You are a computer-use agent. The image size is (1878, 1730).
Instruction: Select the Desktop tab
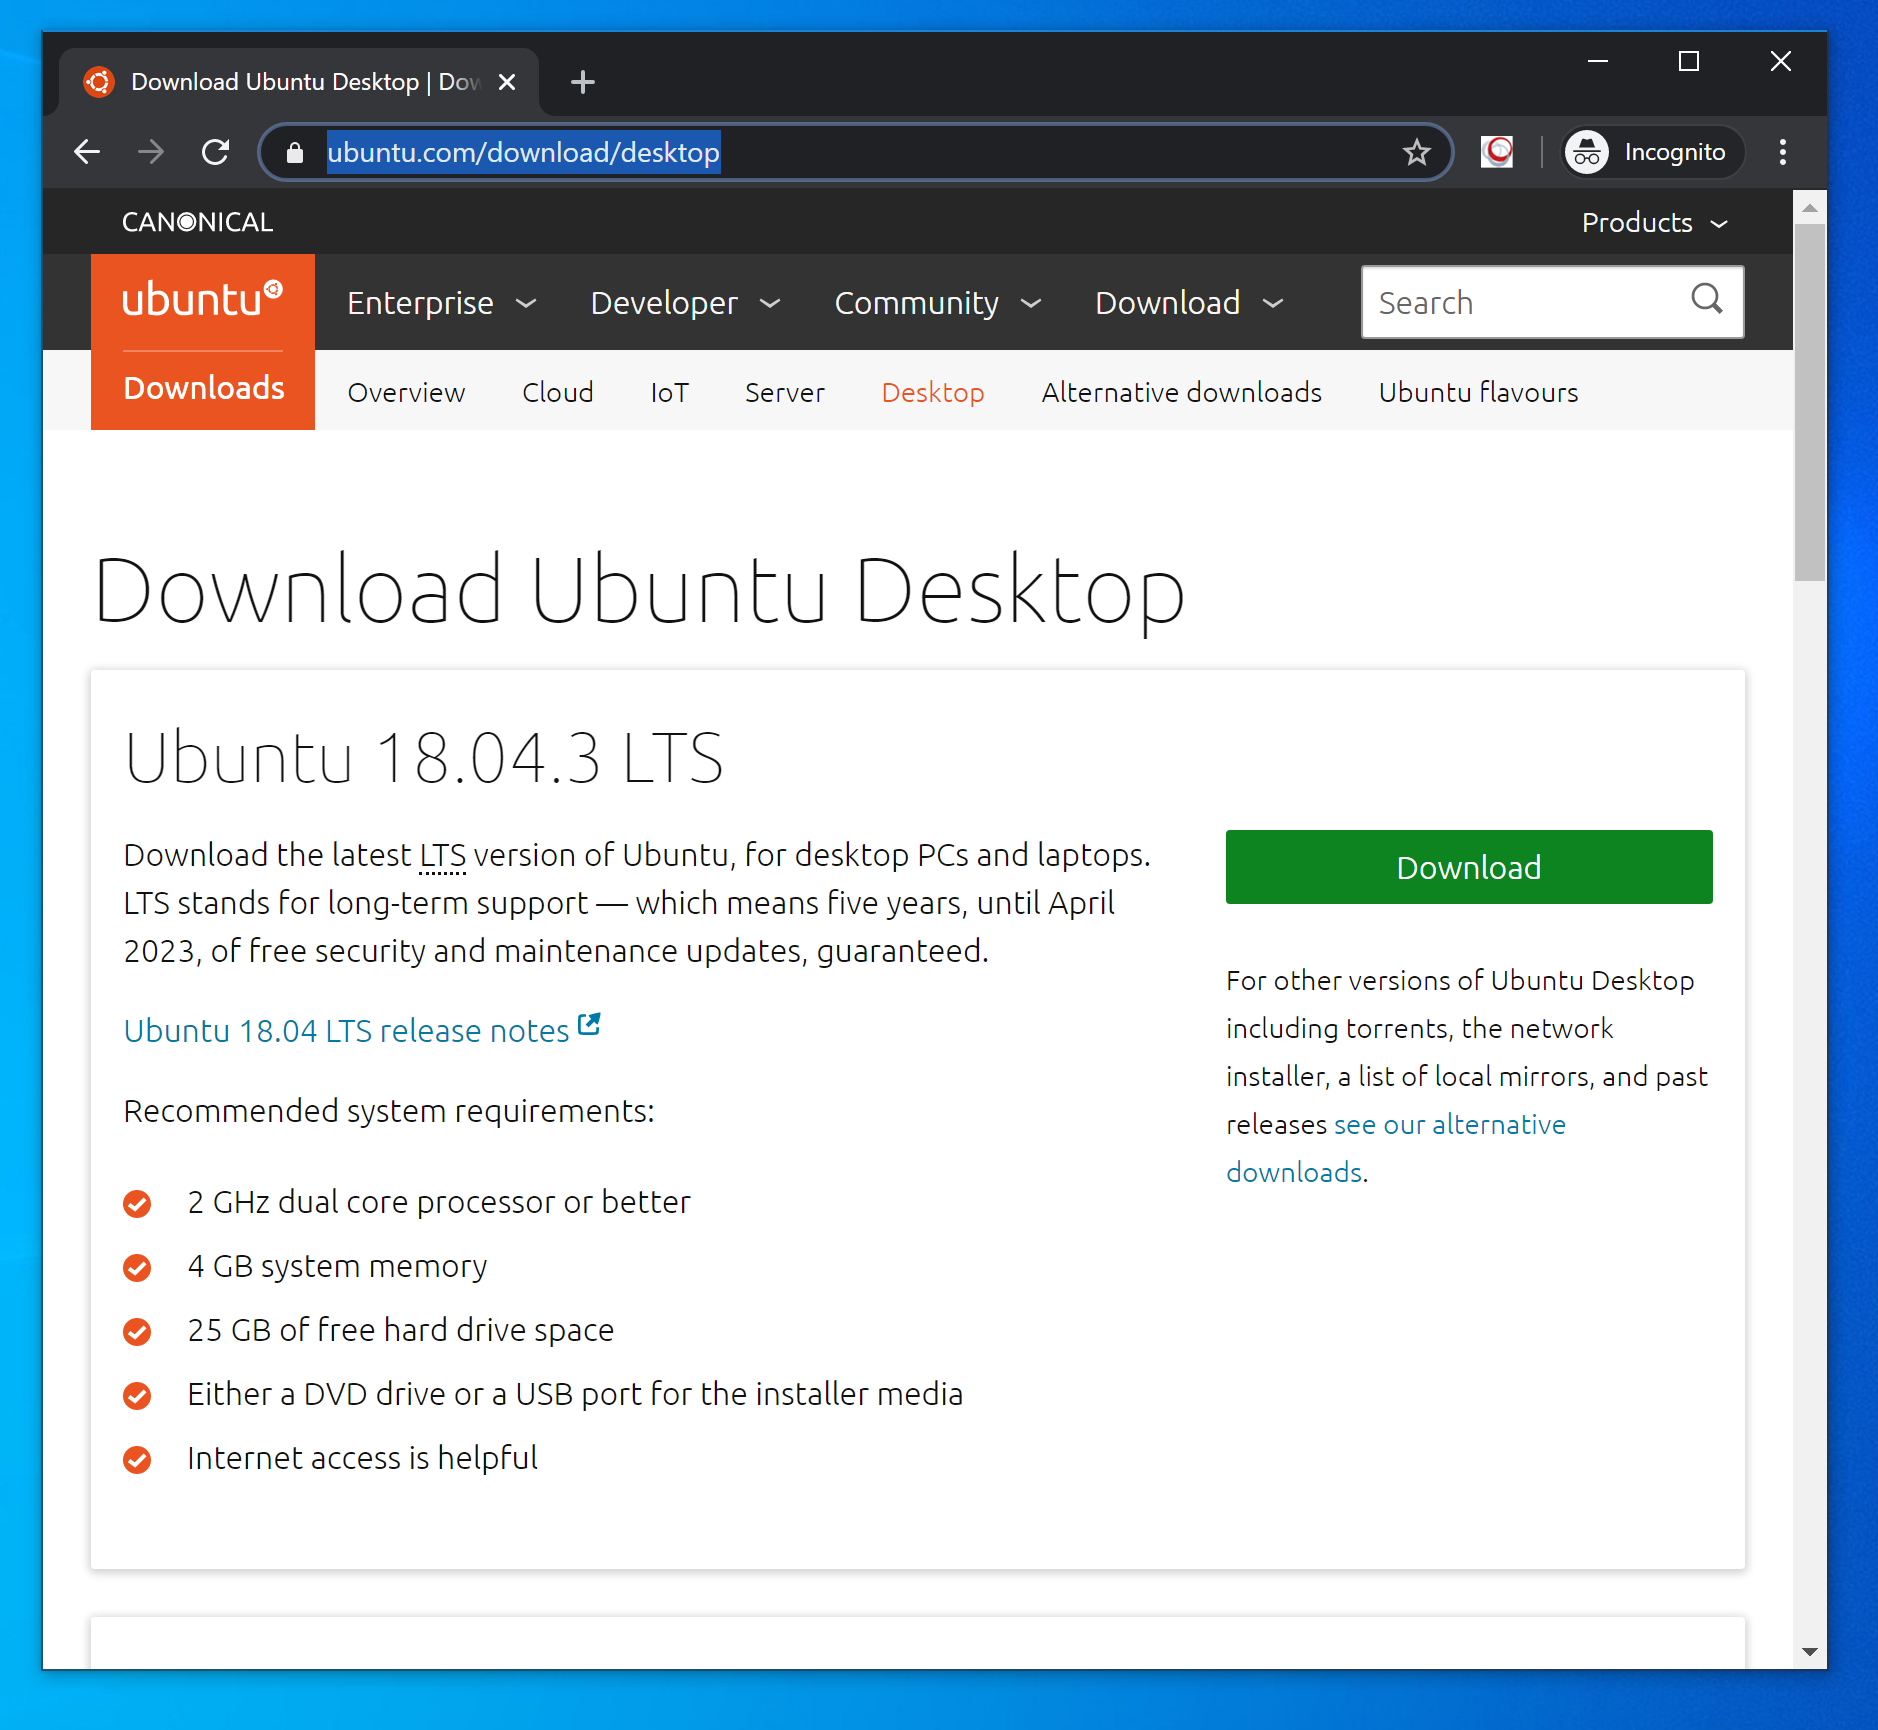932,392
